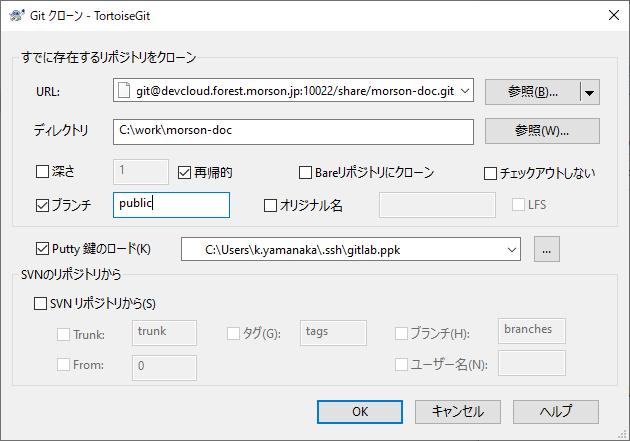Image resolution: width=630 pixels, height=441 pixels.
Task: Click the ブランチ text field containing public
Action: 172,204
